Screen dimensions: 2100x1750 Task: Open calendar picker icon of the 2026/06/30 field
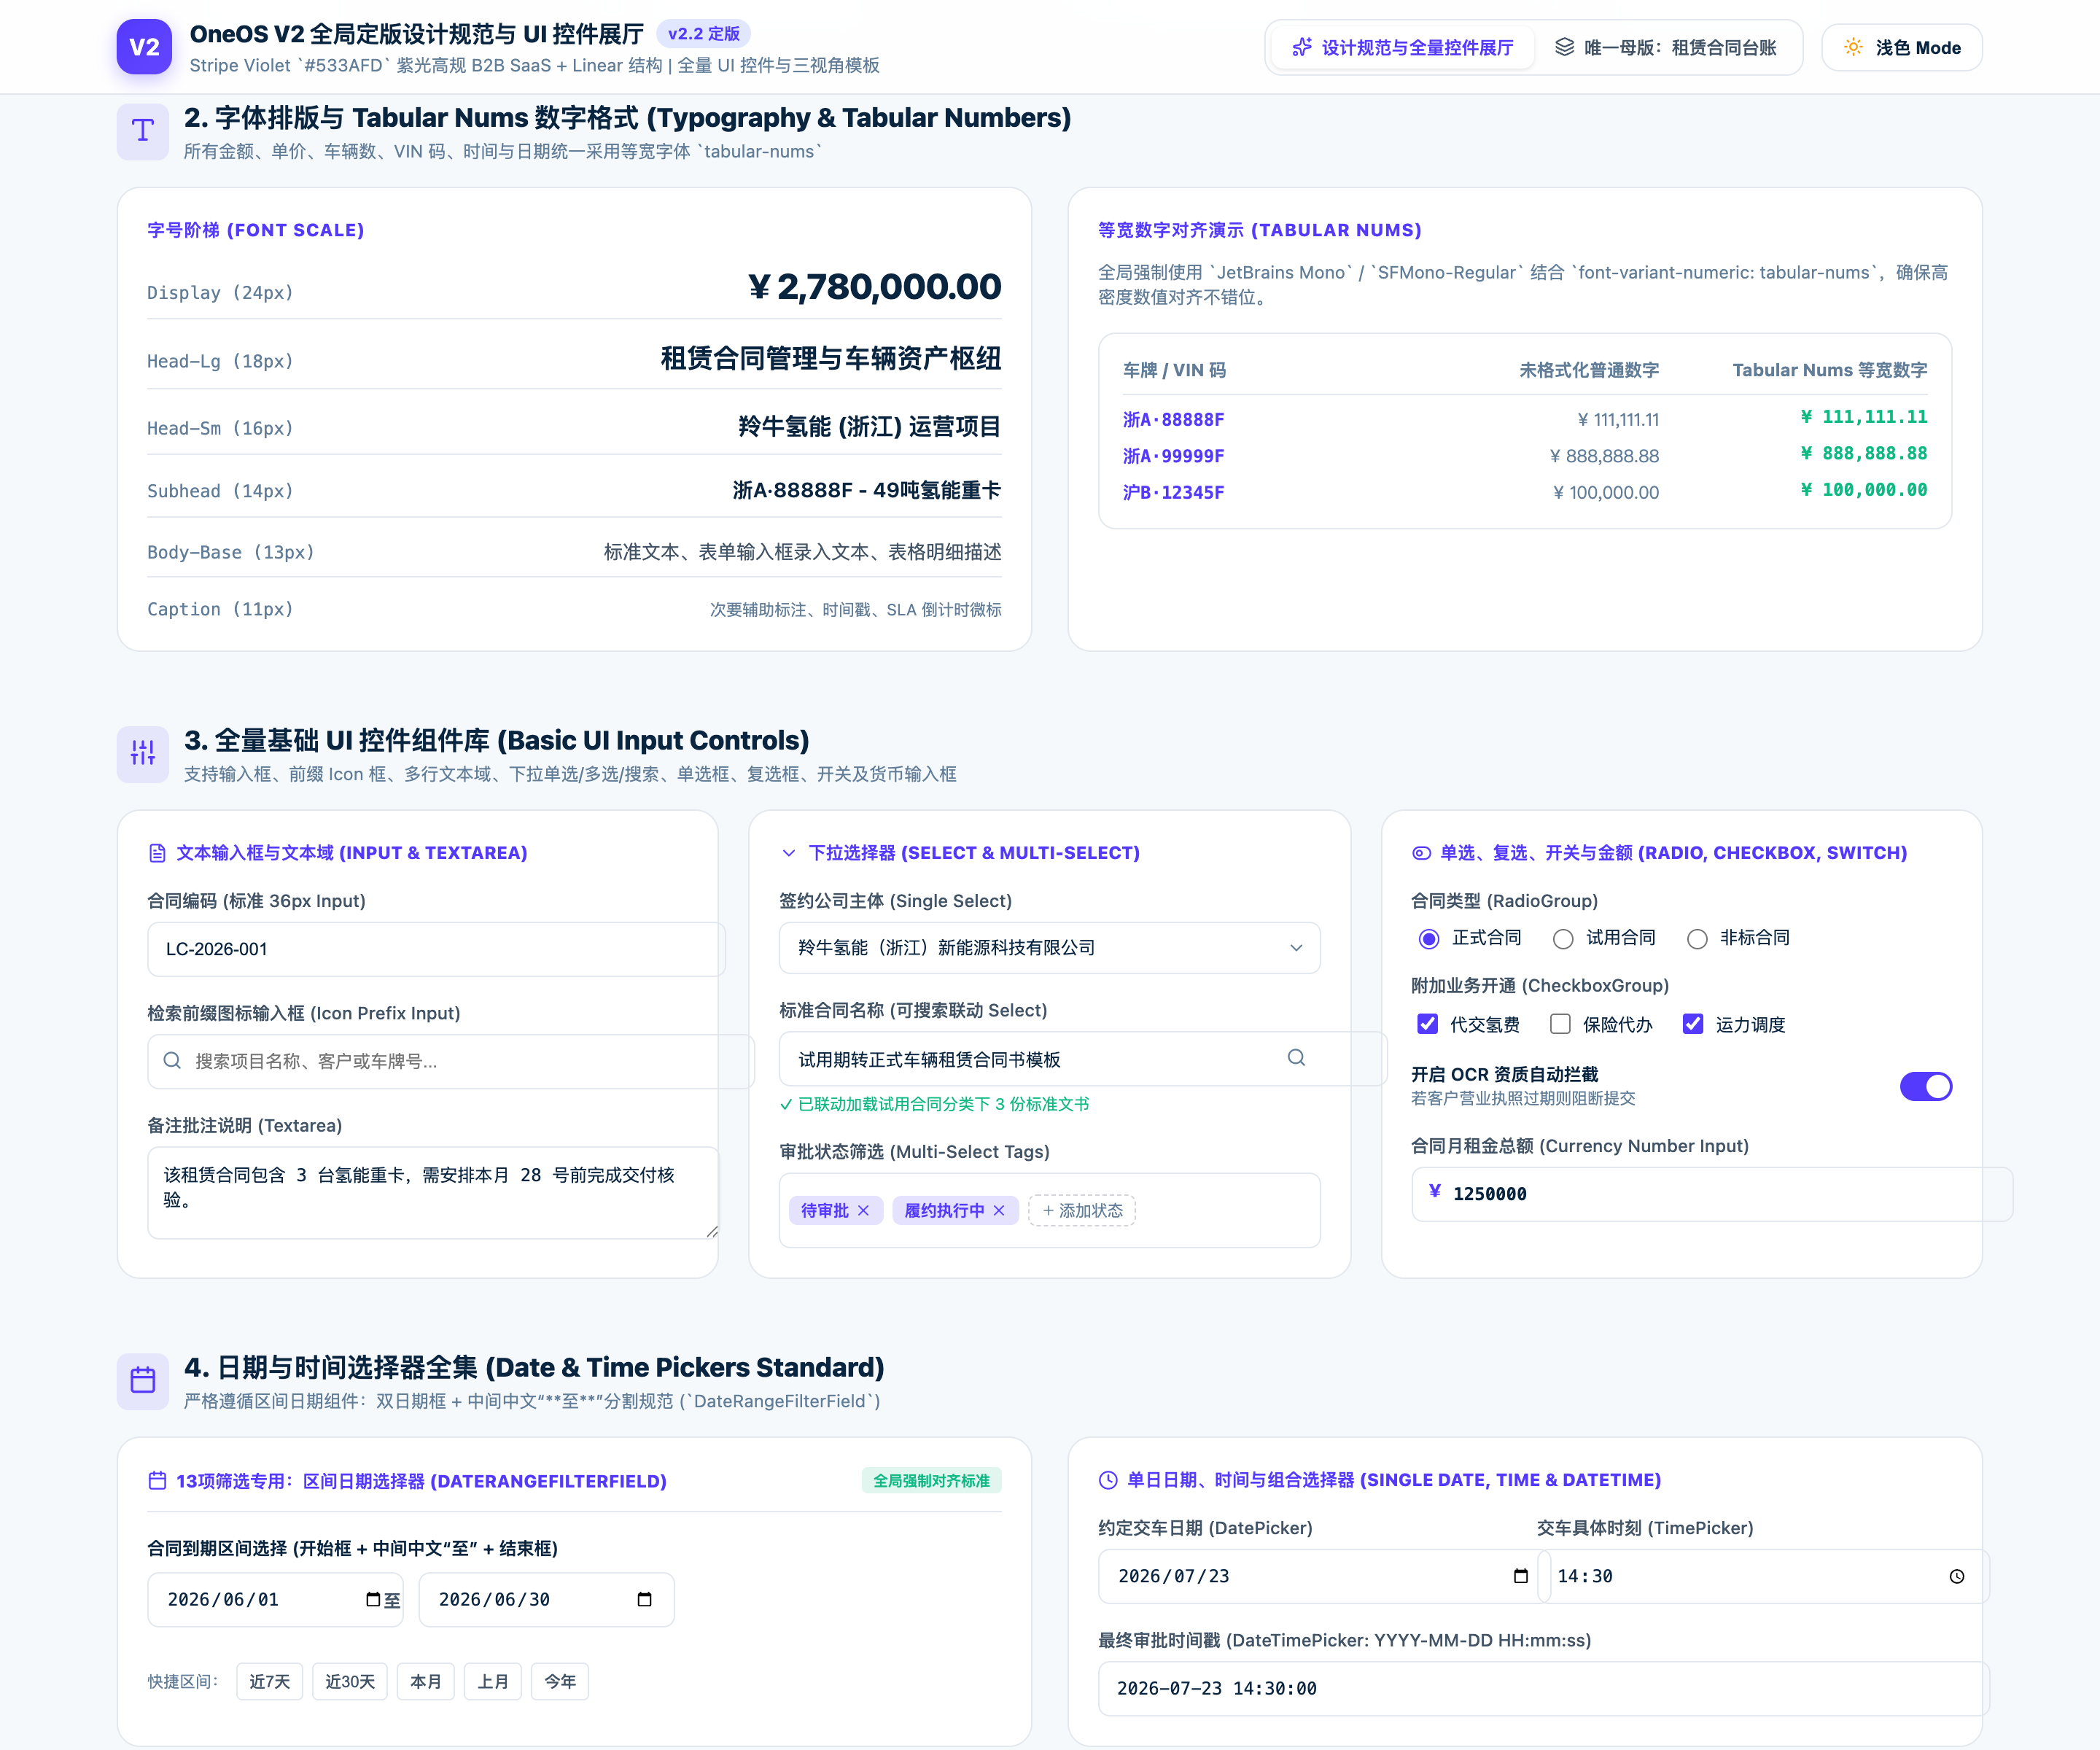tap(644, 1599)
